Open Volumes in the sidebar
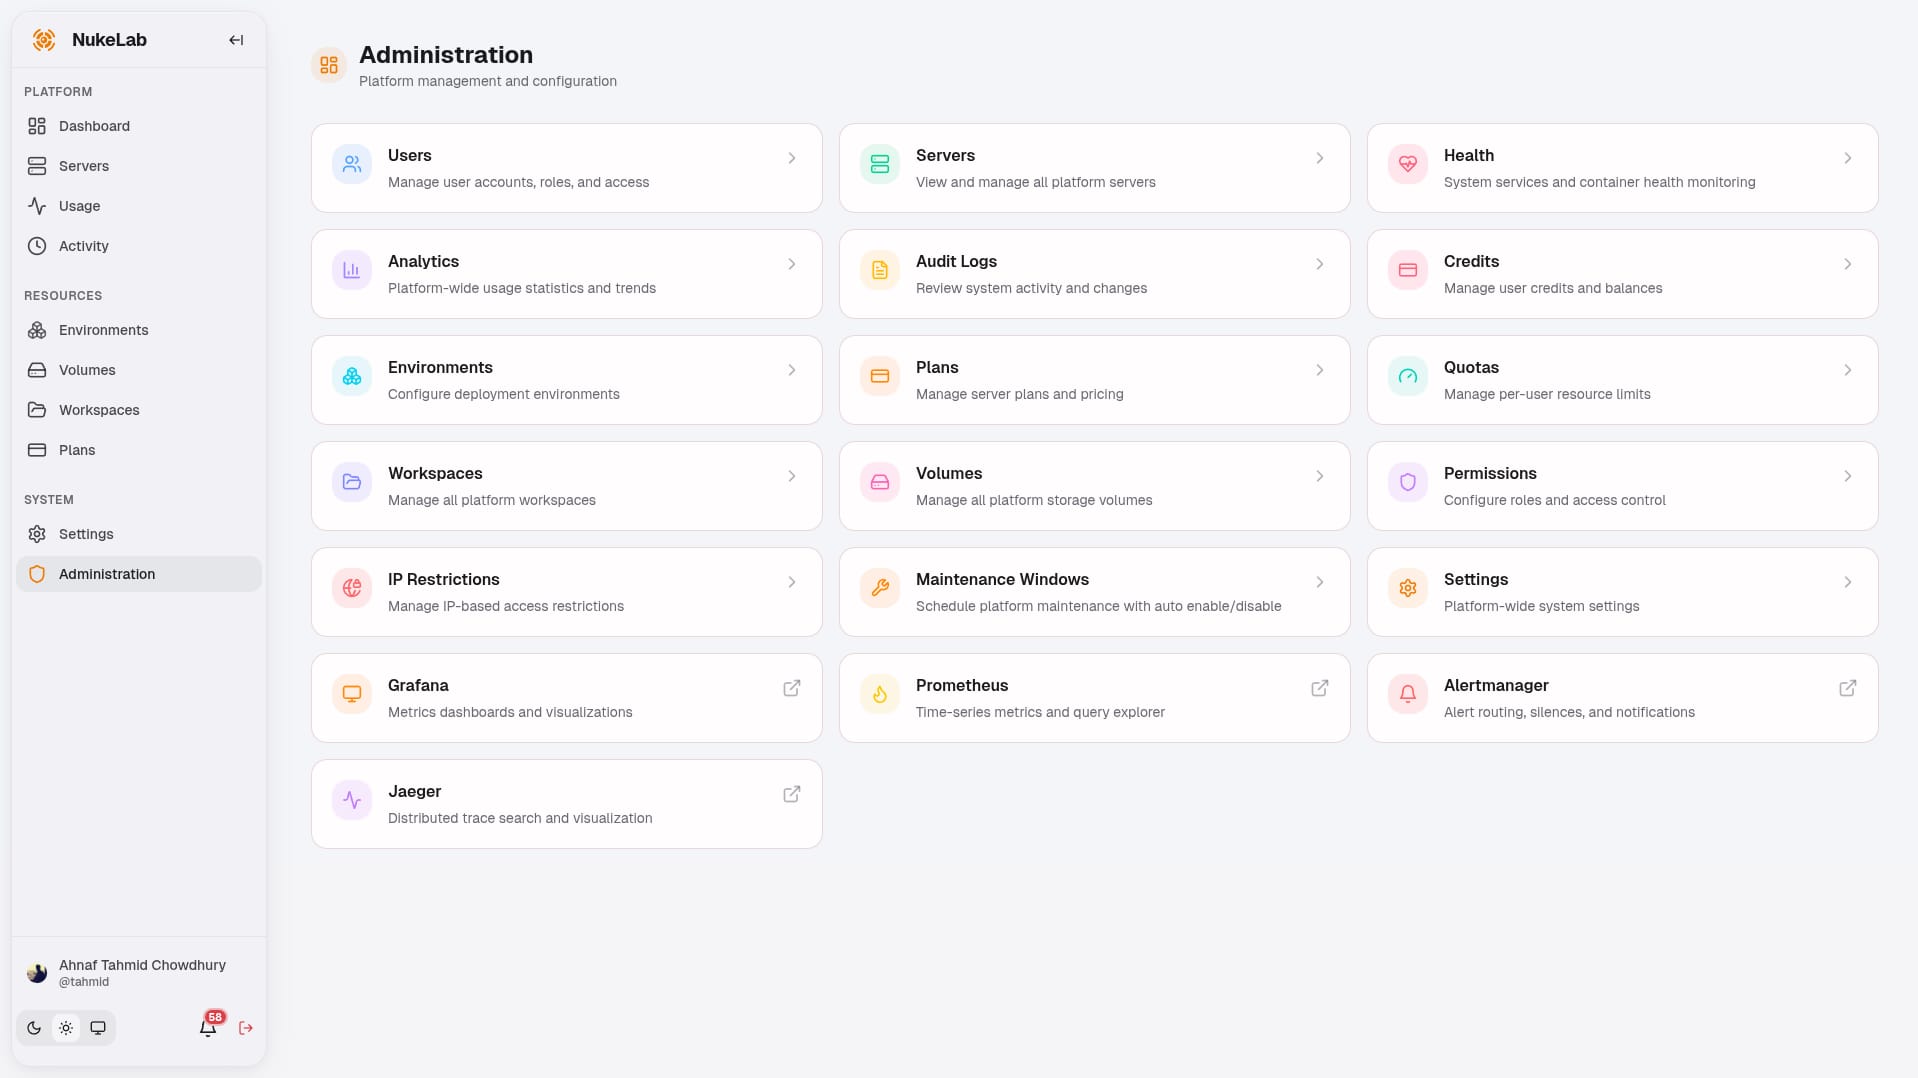 [x=139, y=370]
